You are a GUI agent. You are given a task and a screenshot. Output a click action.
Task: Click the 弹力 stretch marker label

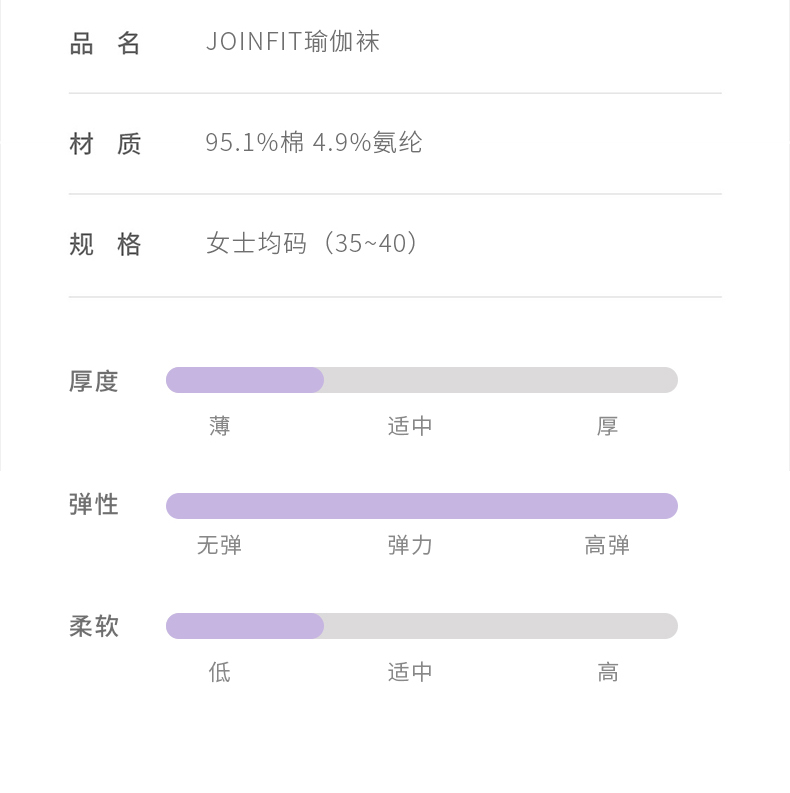tap(410, 546)
